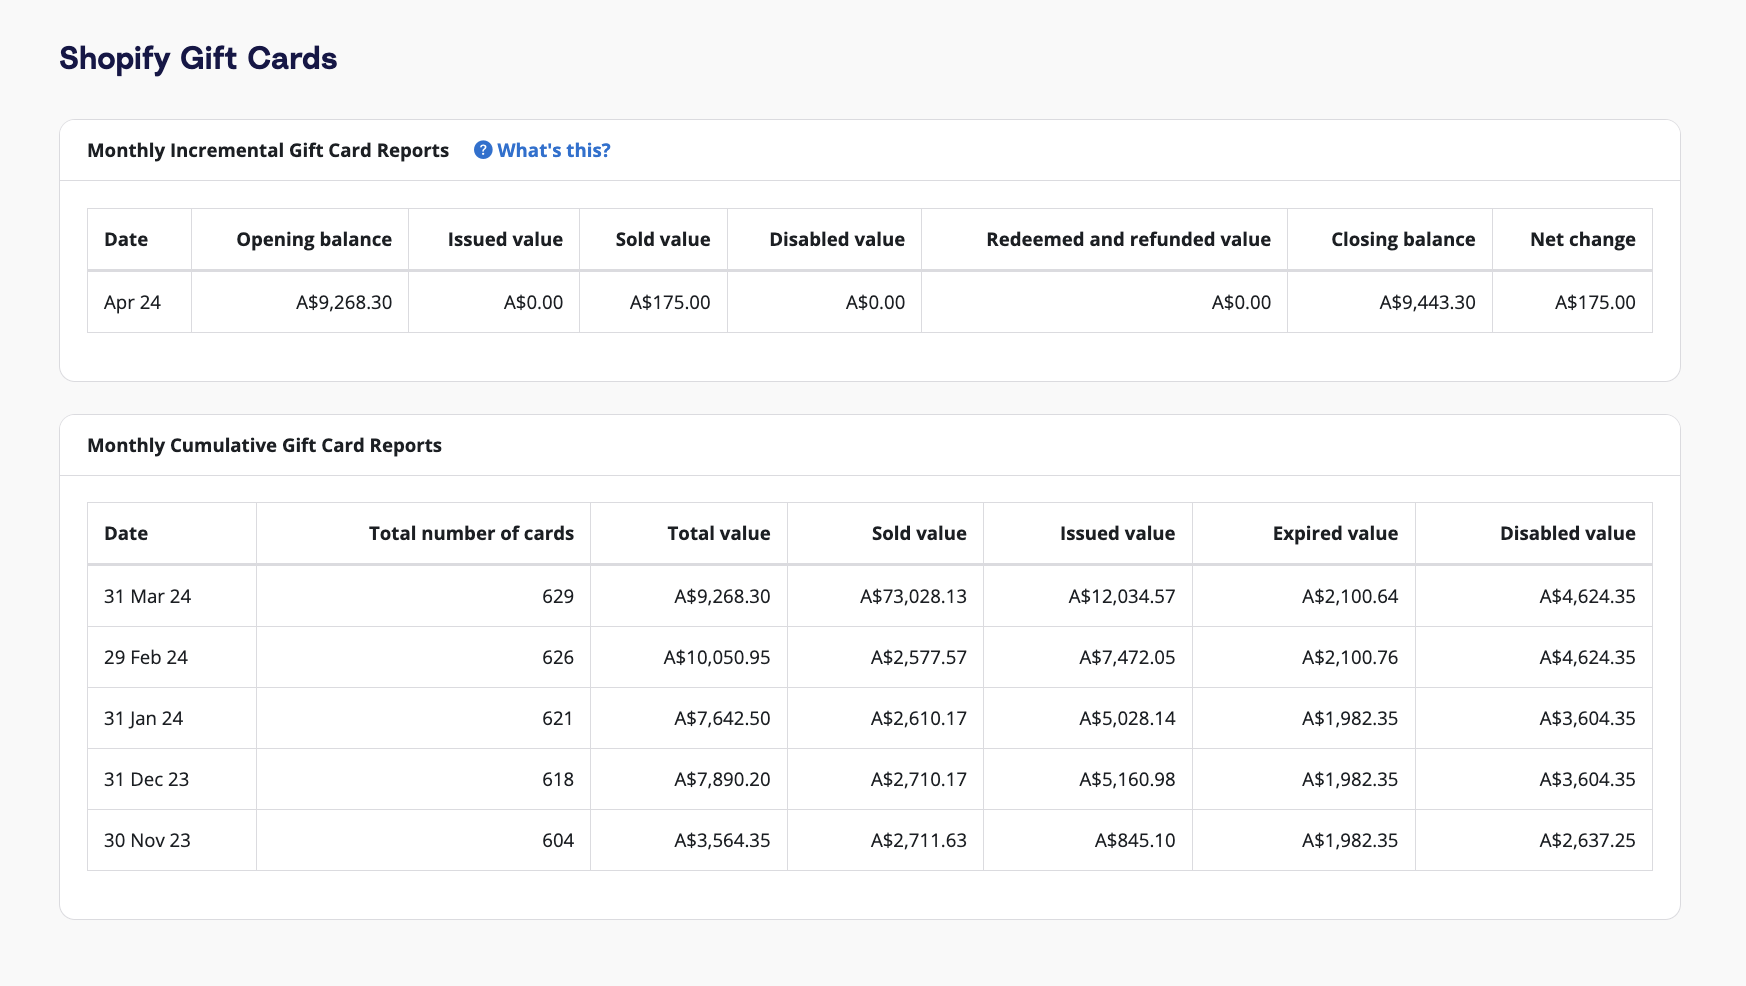Select the A$7,890.20 total value cell
The height and width of the screenshot is (986, 1746).
(689, 779)
